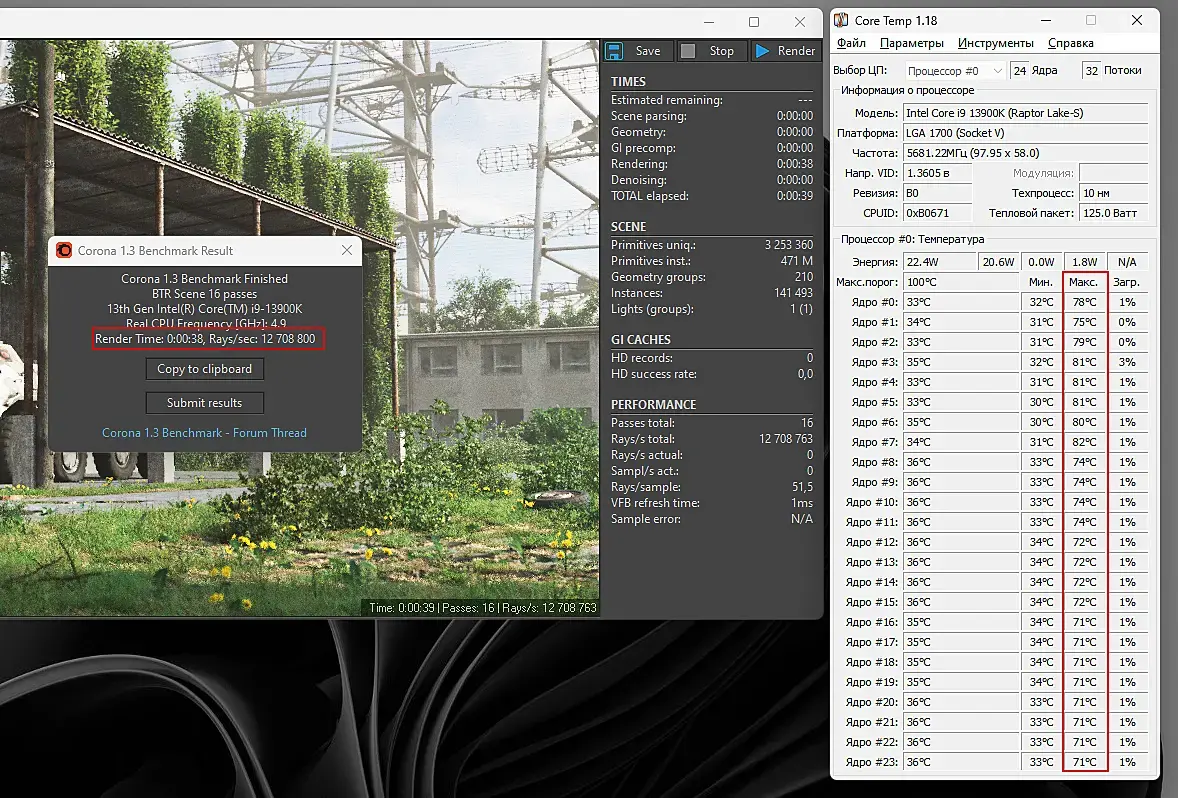This screenshot has height=798, width=1178.
Task: Click the Ядро #23 row label
Action: click(x=871, y=762)
